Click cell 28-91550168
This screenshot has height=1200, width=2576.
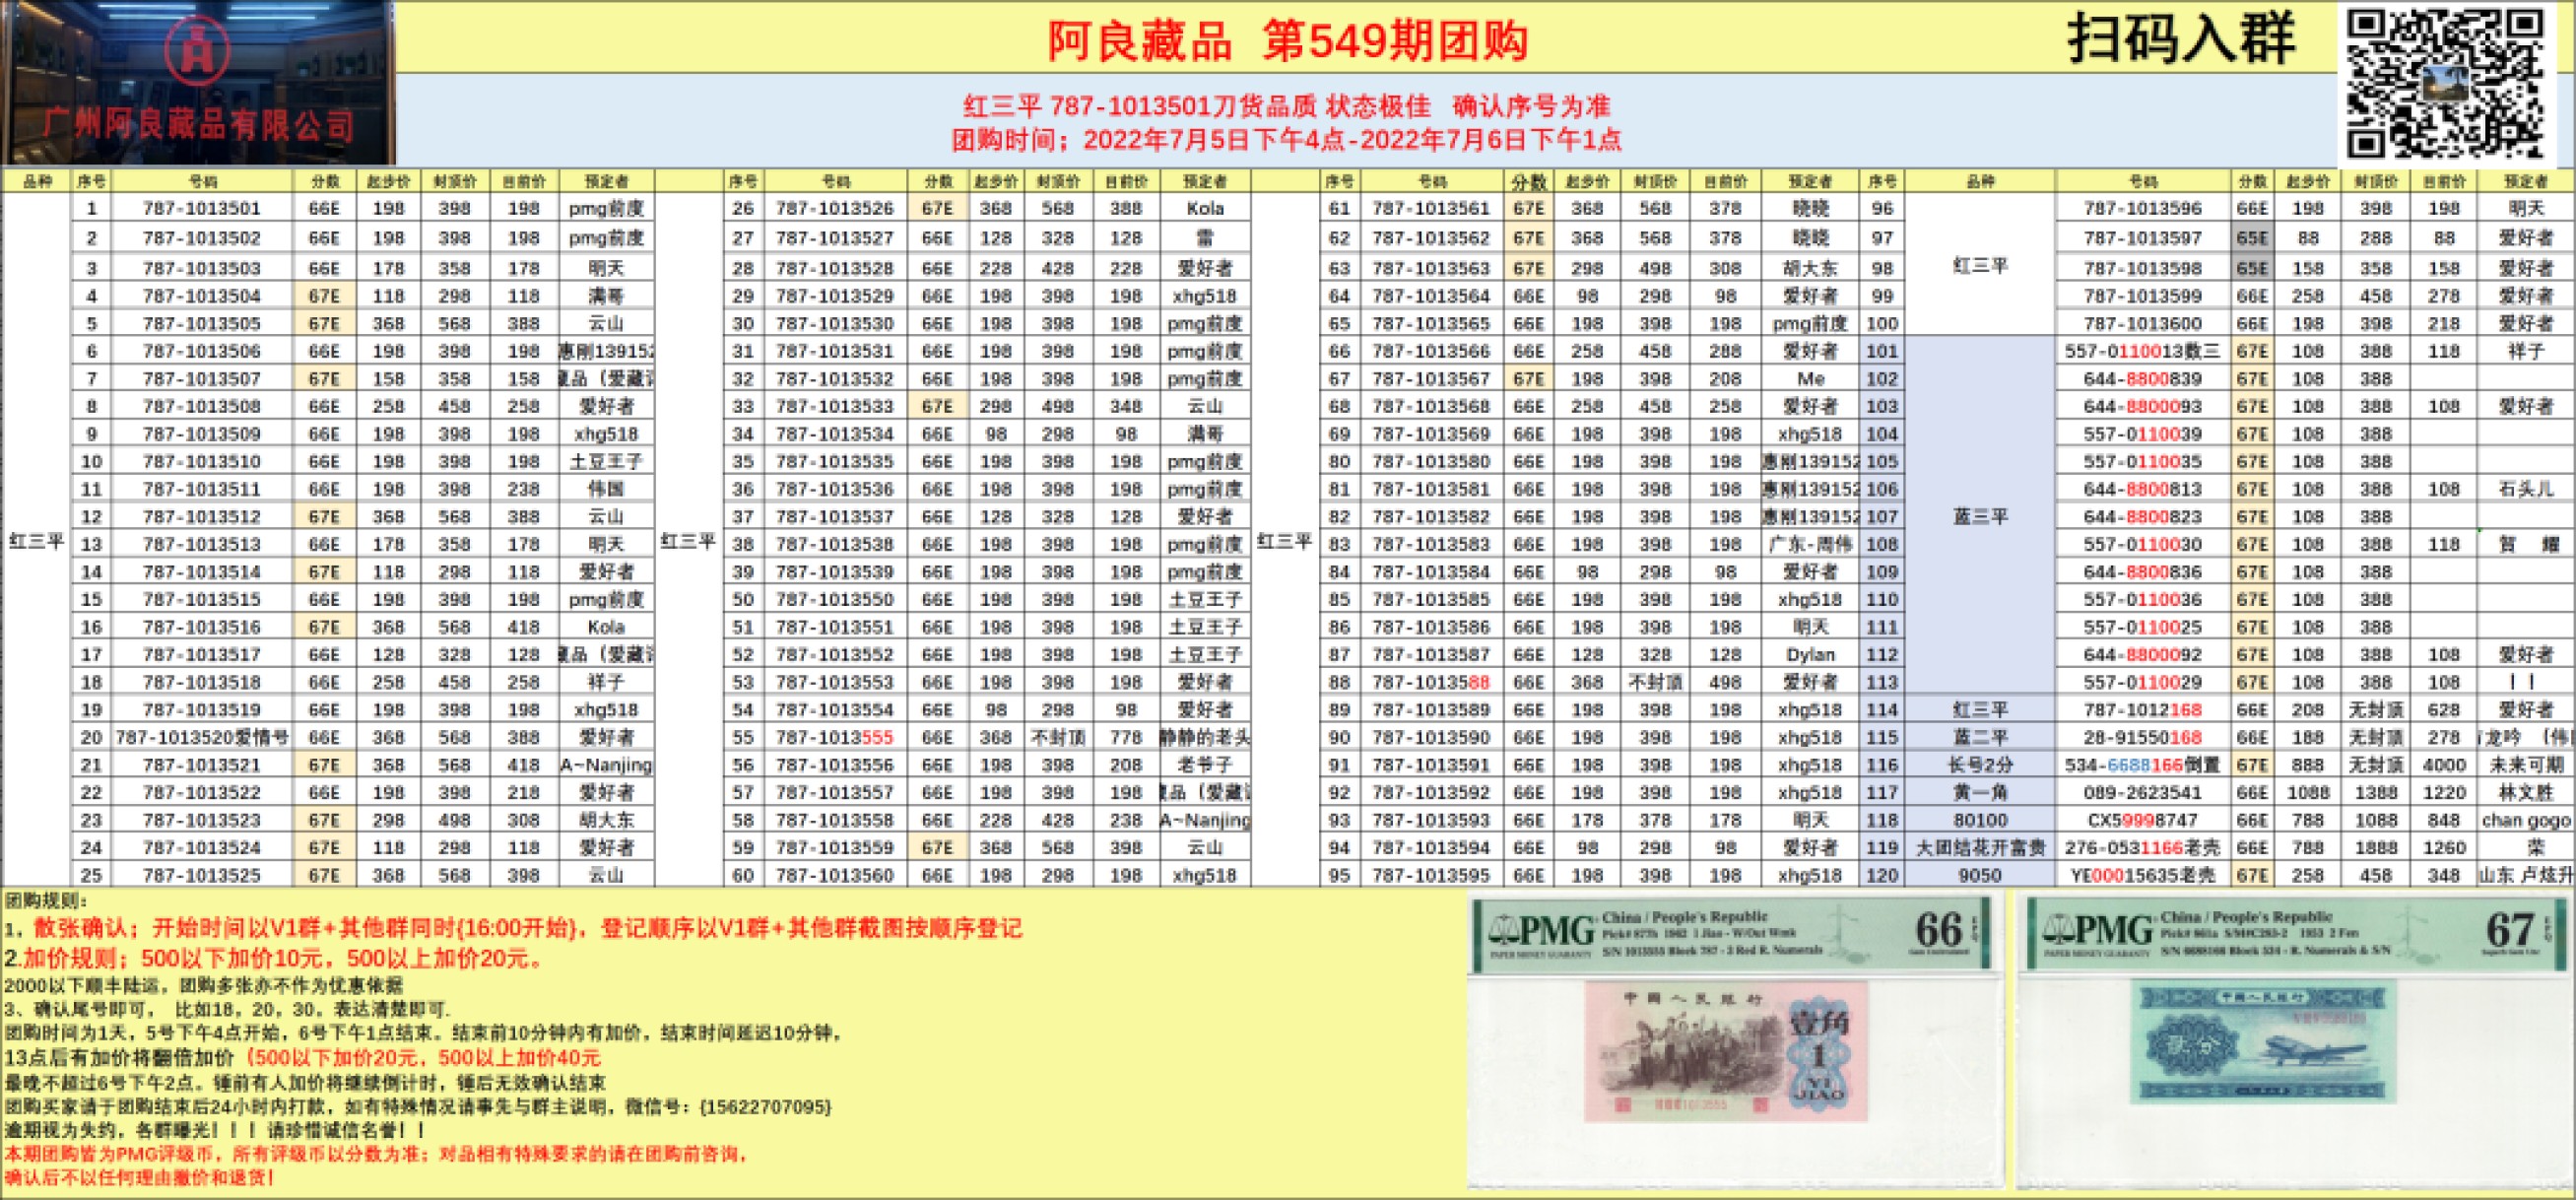(x=2142, y=737)
